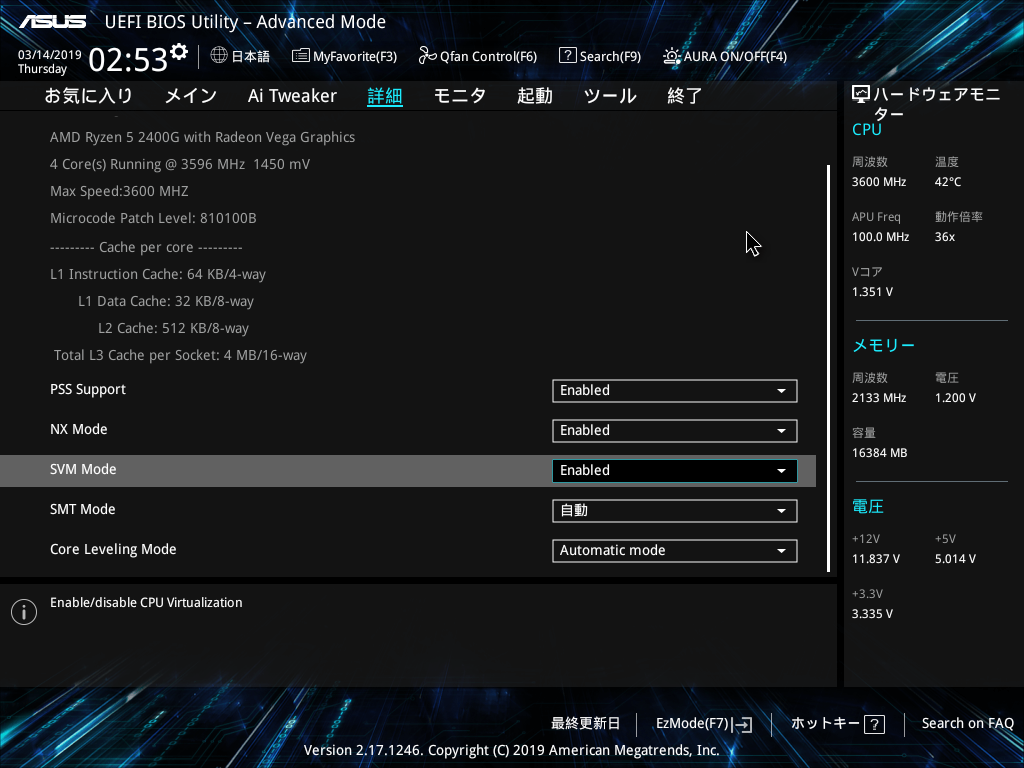The width and height of the screenshot is (1024, 768).
Task: Open Qfan Control fan icon
Action: click(x=428, y=56)
